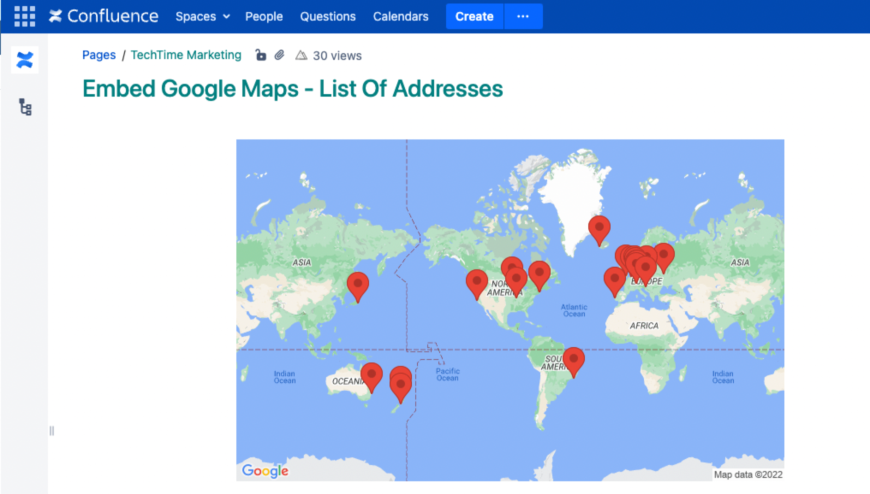Screen dimensions: 870x494
Task: Click the Create button
Action: click(474, 17)
